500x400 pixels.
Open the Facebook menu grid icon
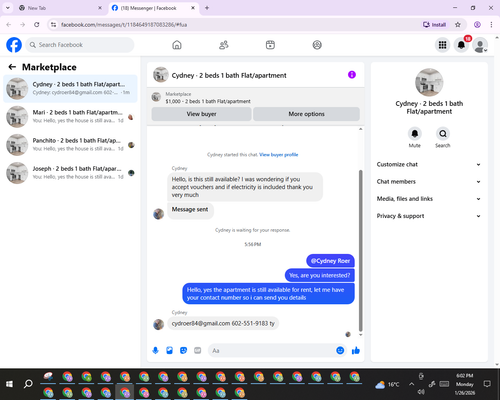pyautogui.click(x=442, y=45)
